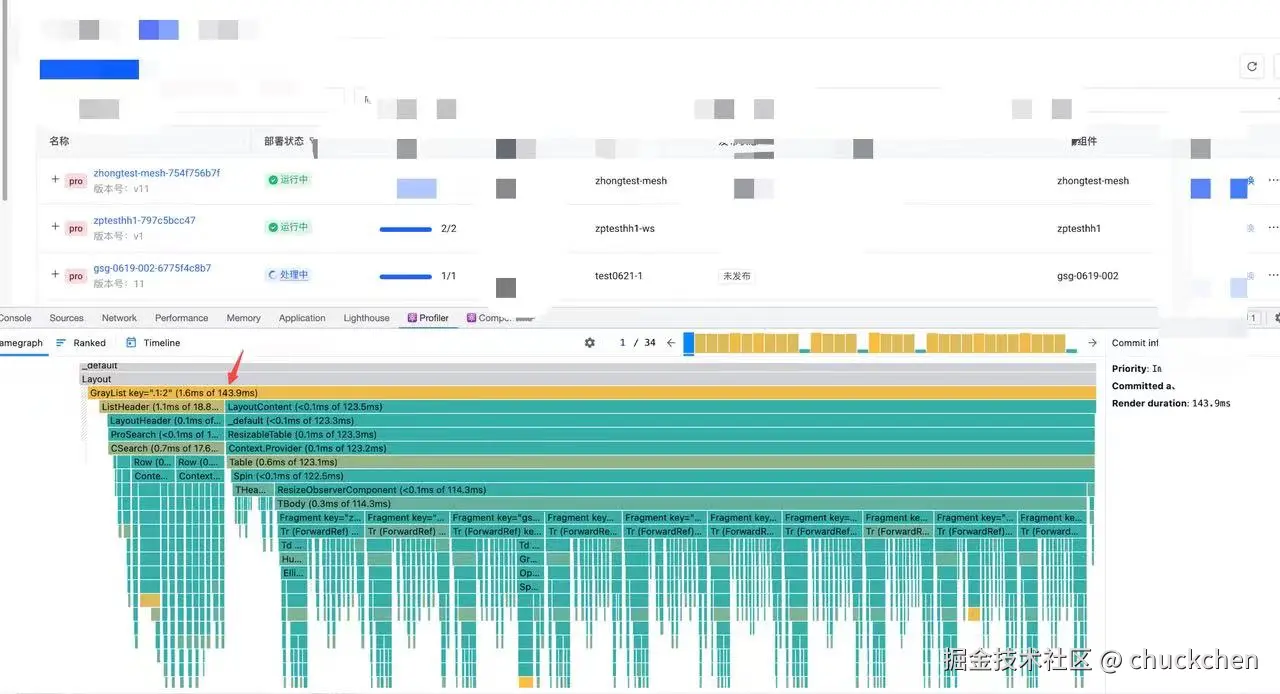Screen dimensions: 1280x694
Task: Switch to the Console devtools tab
Action: click(16, 318)
